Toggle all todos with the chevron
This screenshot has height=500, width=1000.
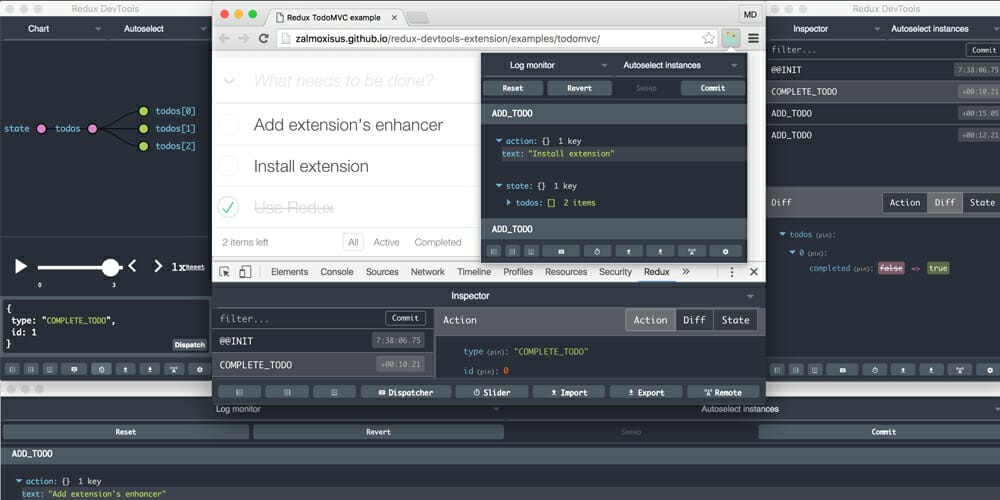(229, 81)
